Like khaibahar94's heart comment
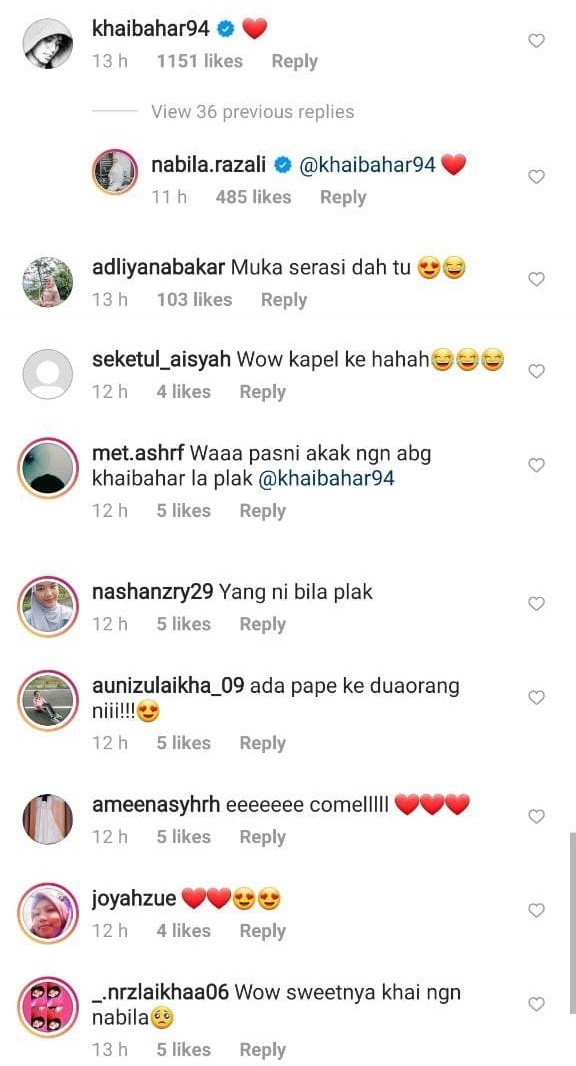 pos(537,41)
